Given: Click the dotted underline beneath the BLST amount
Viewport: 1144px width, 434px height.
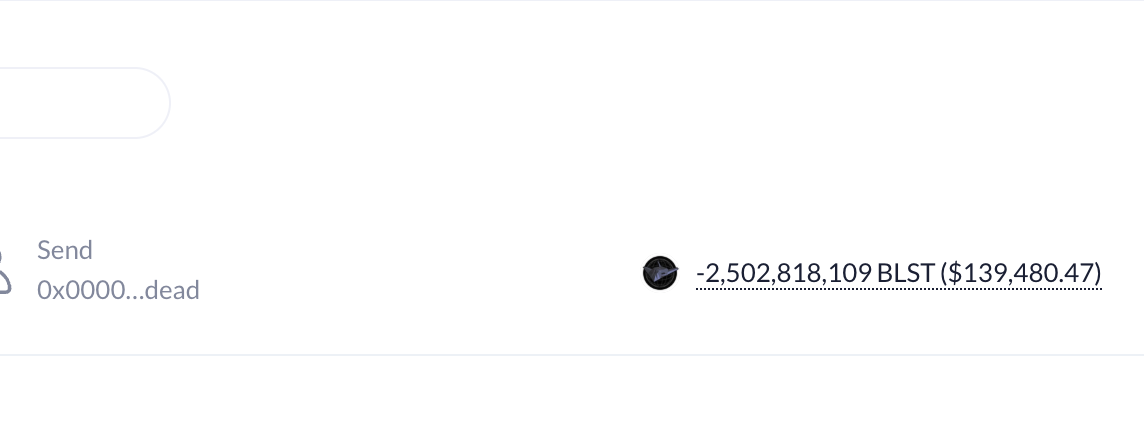Looking at the screenshot, I should (x=899, y=289).
